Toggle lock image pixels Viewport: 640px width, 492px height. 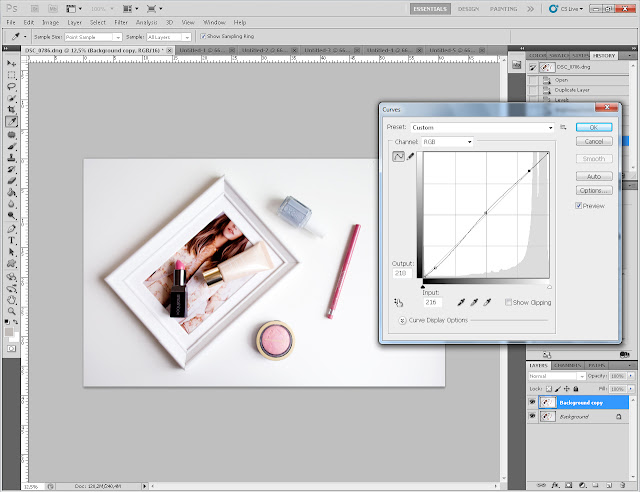point(558,389)
